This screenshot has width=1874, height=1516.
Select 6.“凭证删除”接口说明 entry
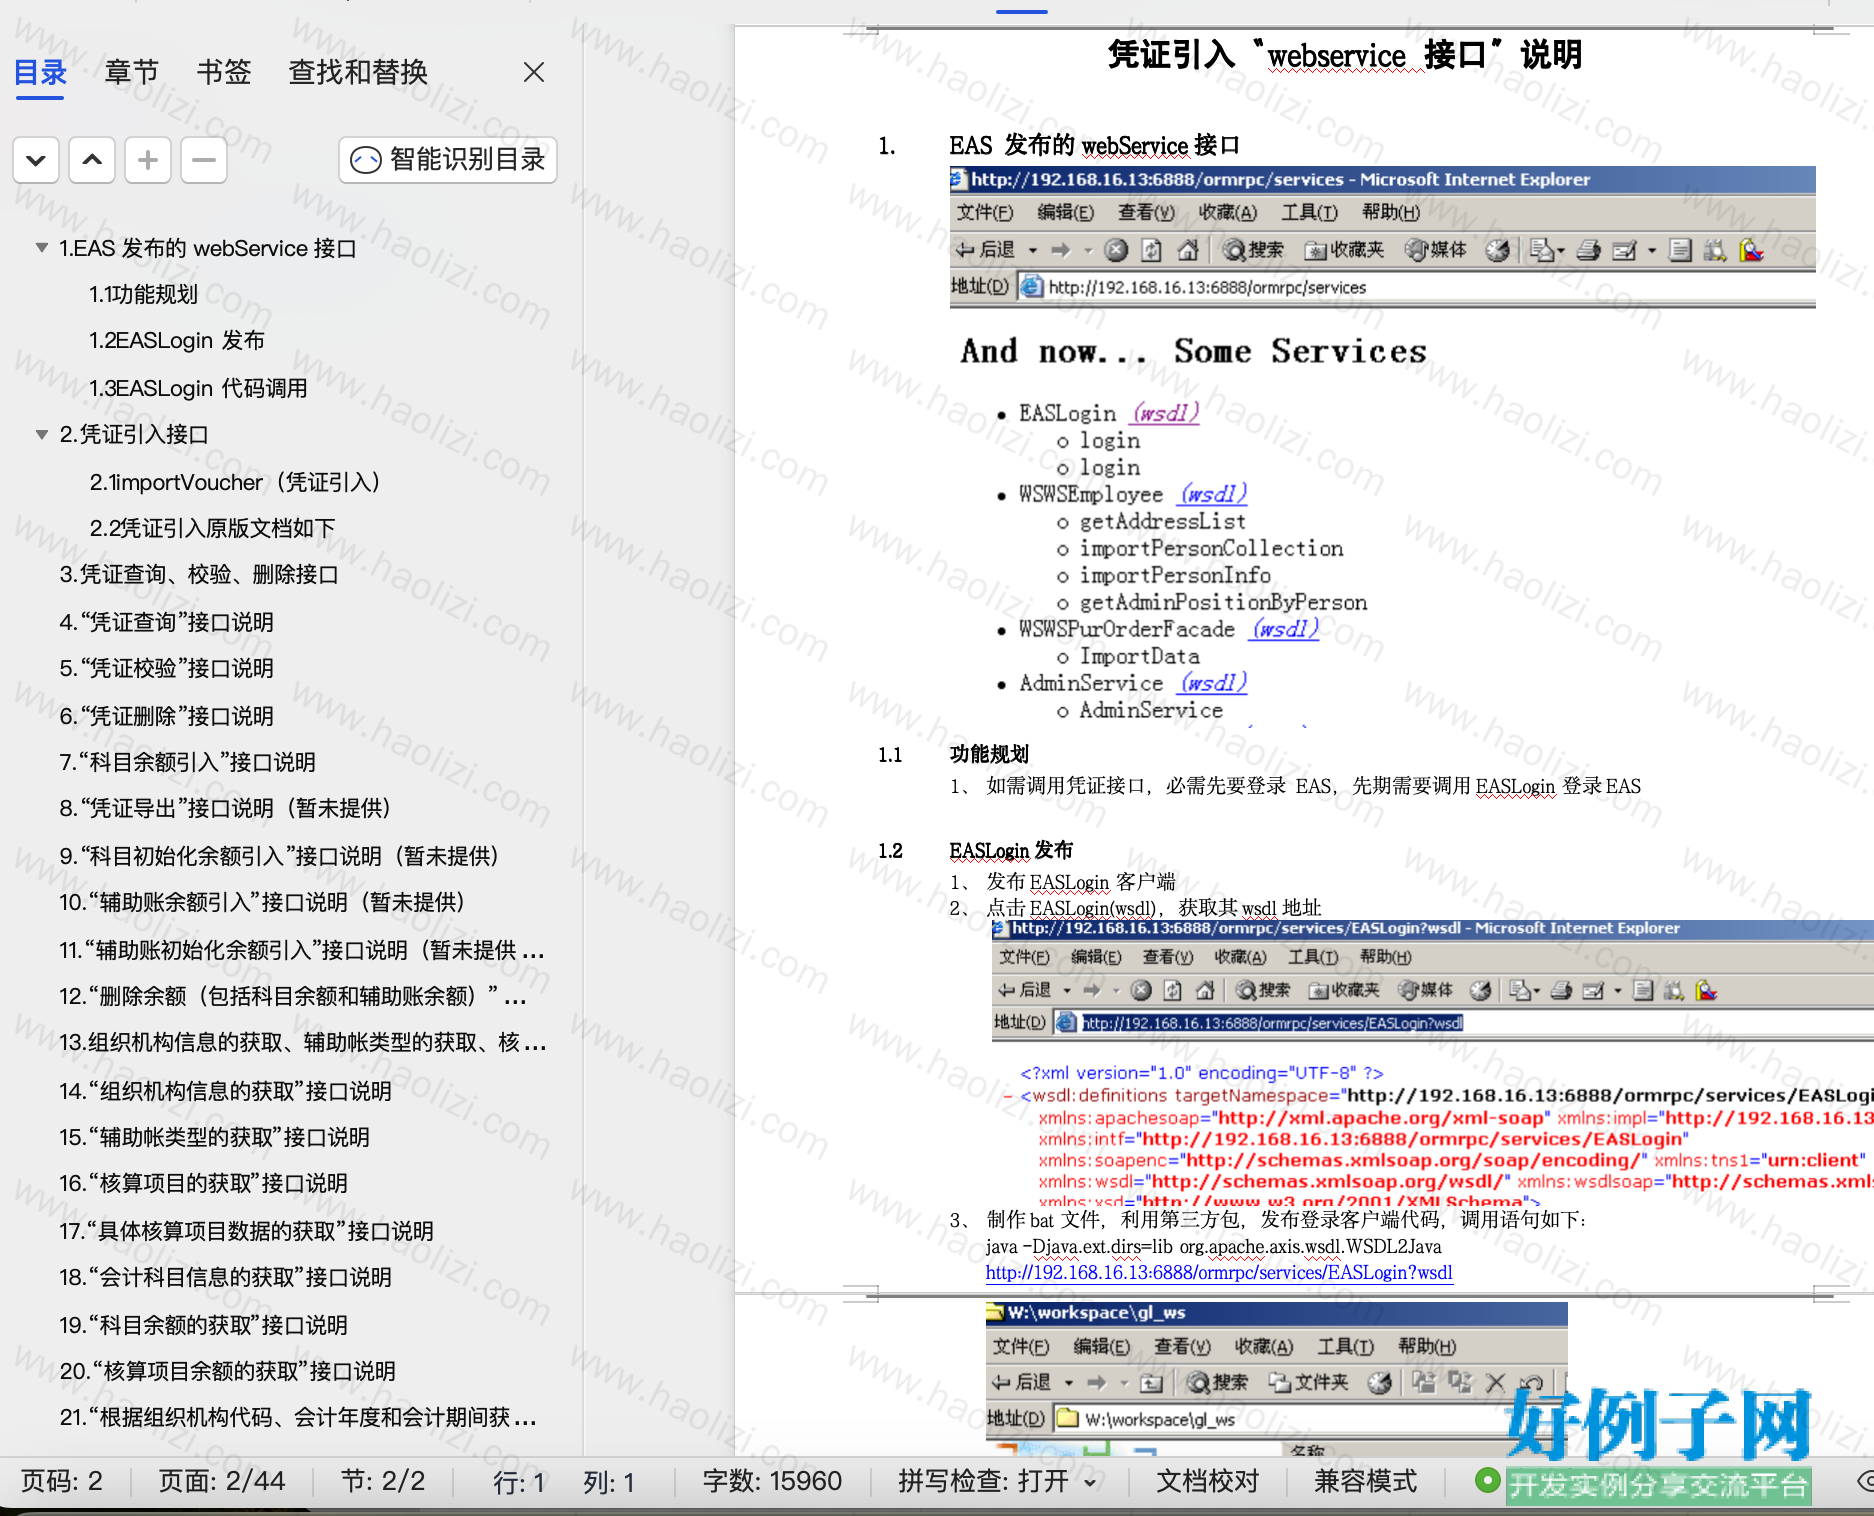[x=167, y=716]
